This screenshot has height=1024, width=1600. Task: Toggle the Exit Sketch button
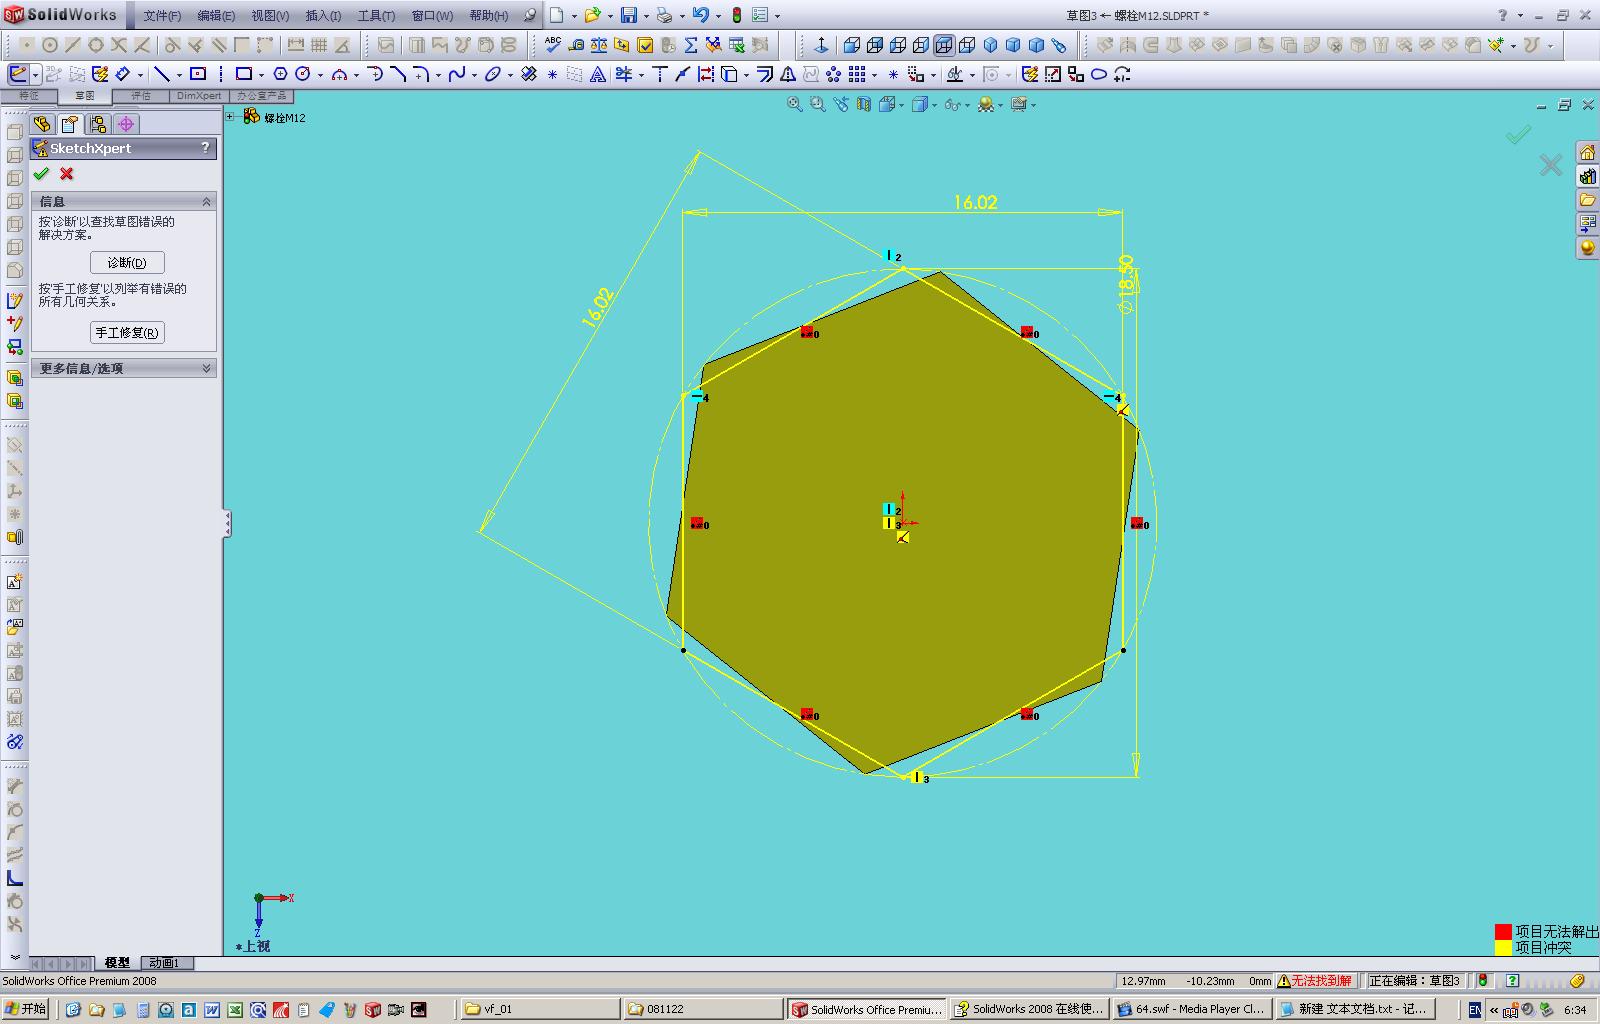pos(18,74)
